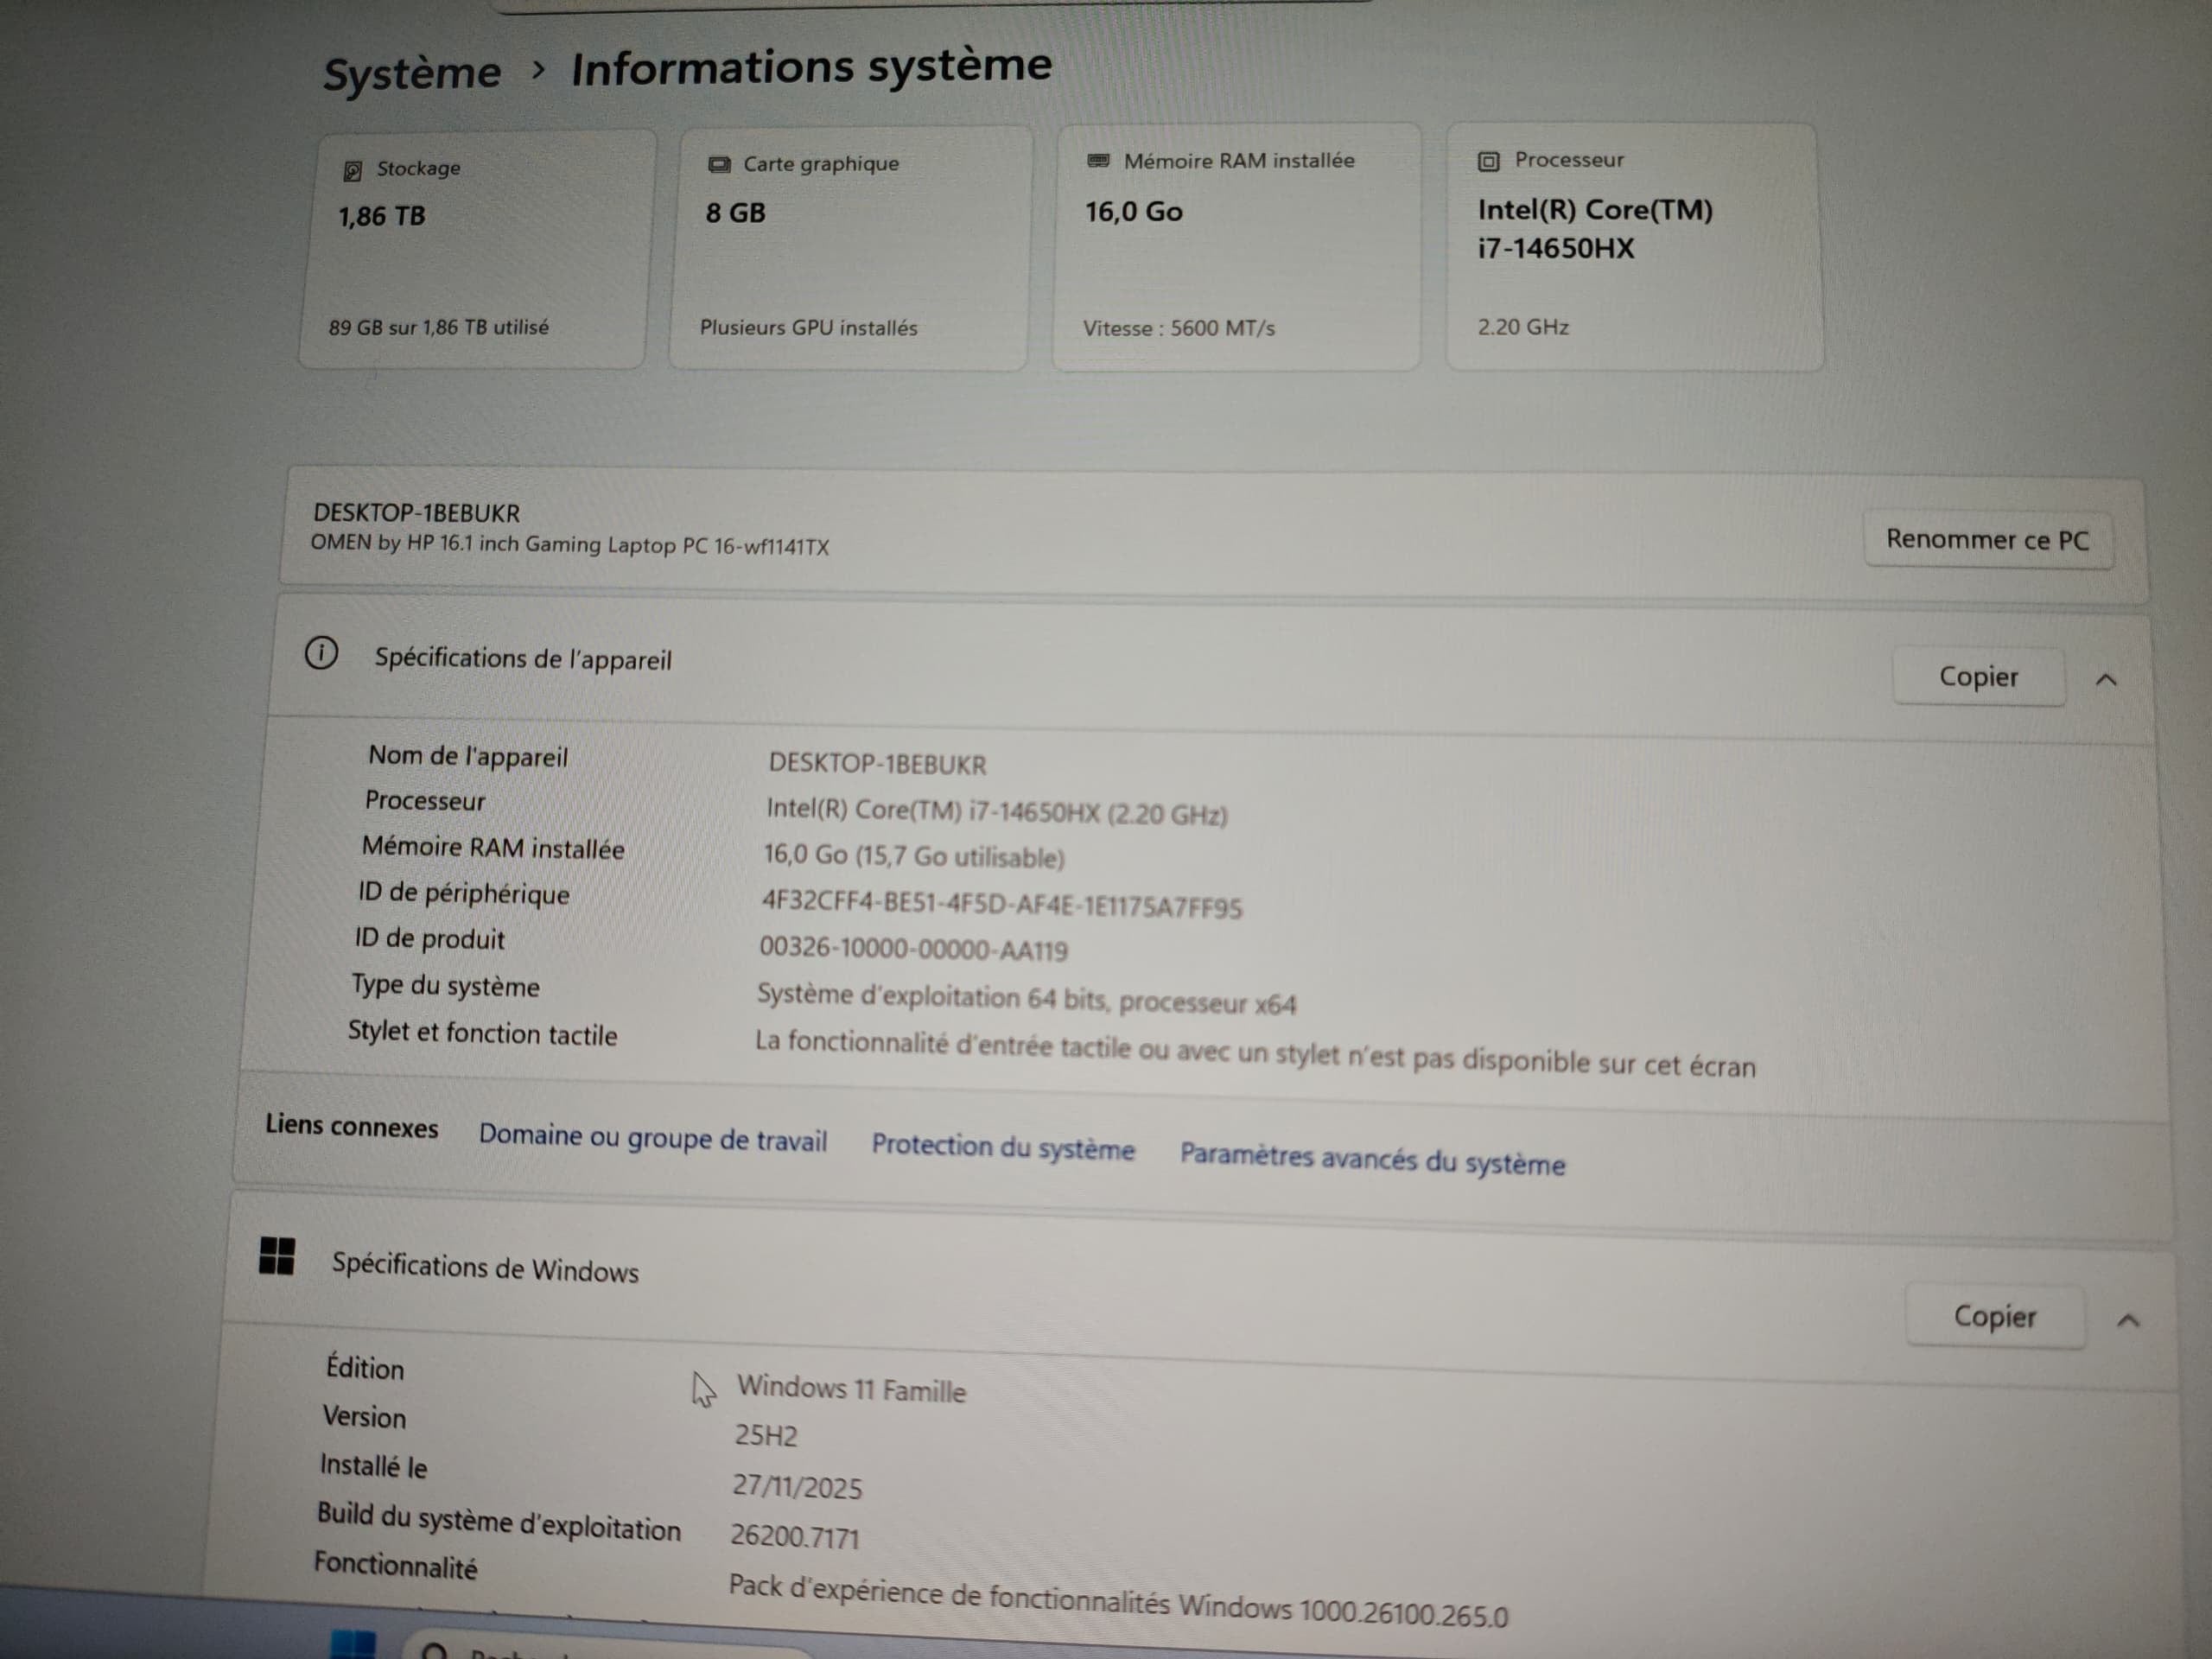The width and height of the screenshot is (2212, 1659).
Task: Click the Informations système page title
Action: 811,67
